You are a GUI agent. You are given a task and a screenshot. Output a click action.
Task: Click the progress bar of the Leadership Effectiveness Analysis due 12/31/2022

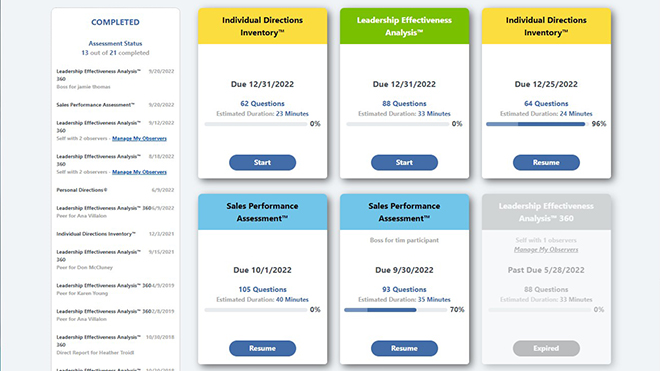click(x=398, y=124)
